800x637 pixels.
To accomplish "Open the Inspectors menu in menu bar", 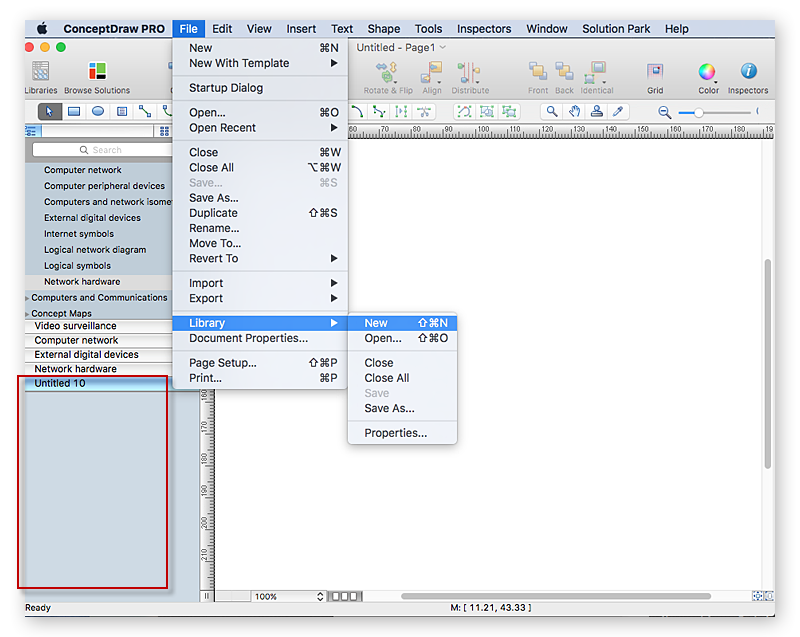I will coord(484,29).
